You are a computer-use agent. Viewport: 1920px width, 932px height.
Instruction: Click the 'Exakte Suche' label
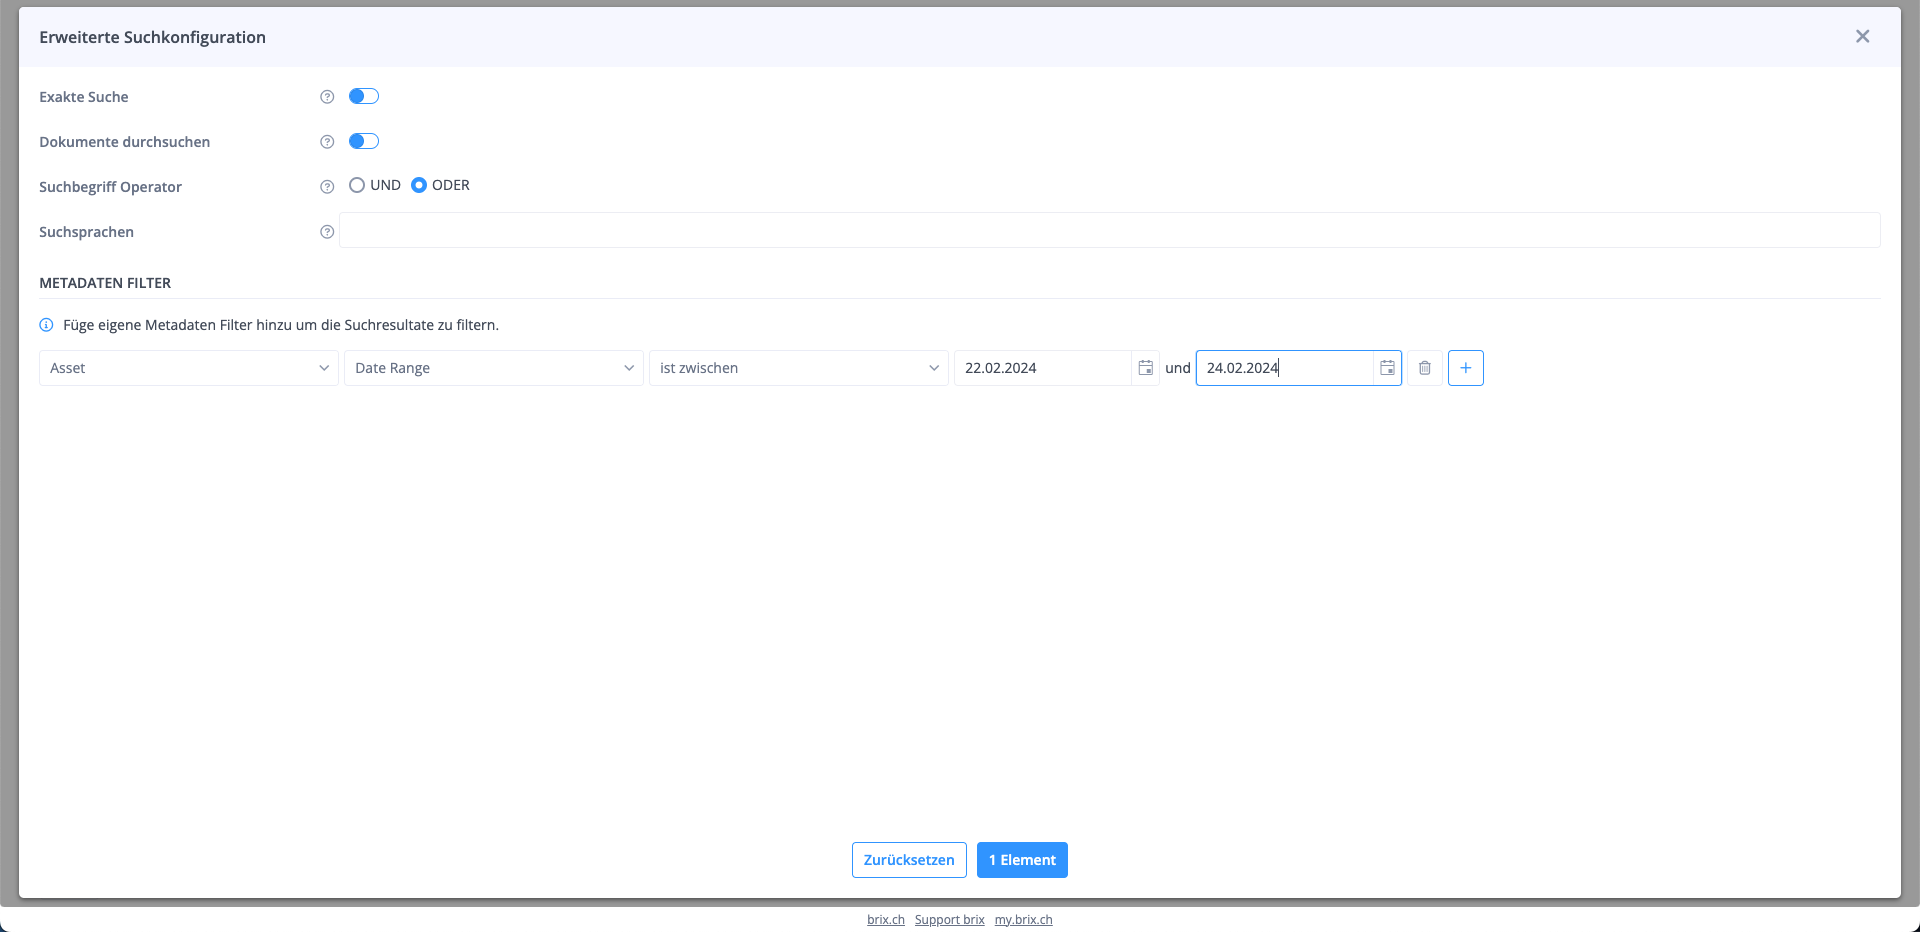pyautogui.click(x=84, y=97)
